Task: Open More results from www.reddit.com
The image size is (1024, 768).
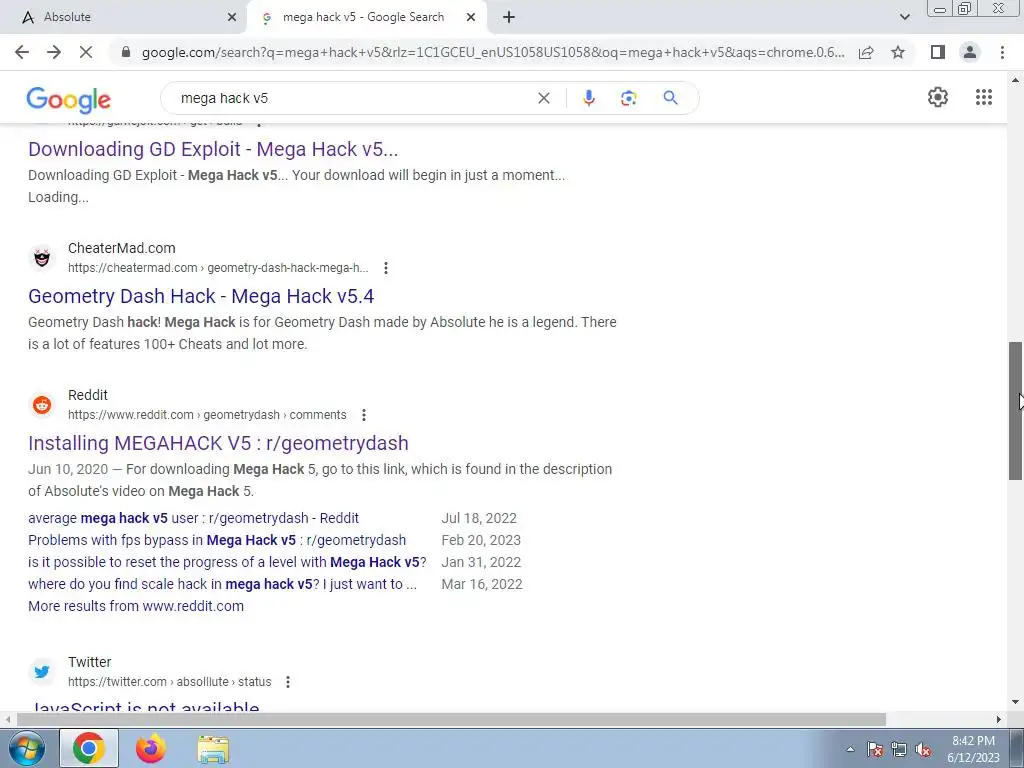Action: click(136, 606)
